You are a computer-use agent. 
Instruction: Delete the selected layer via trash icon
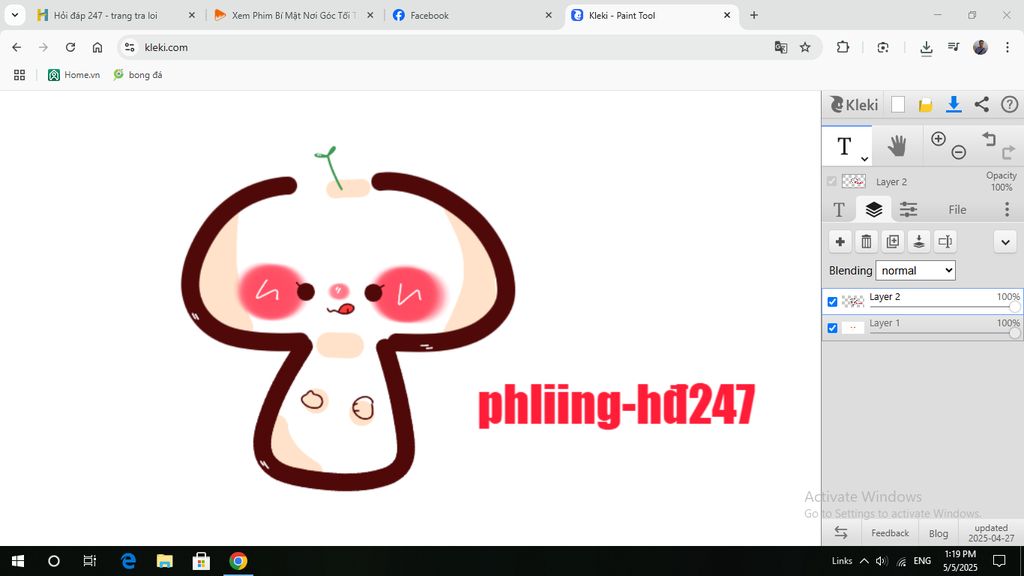[x=866, y=242]
